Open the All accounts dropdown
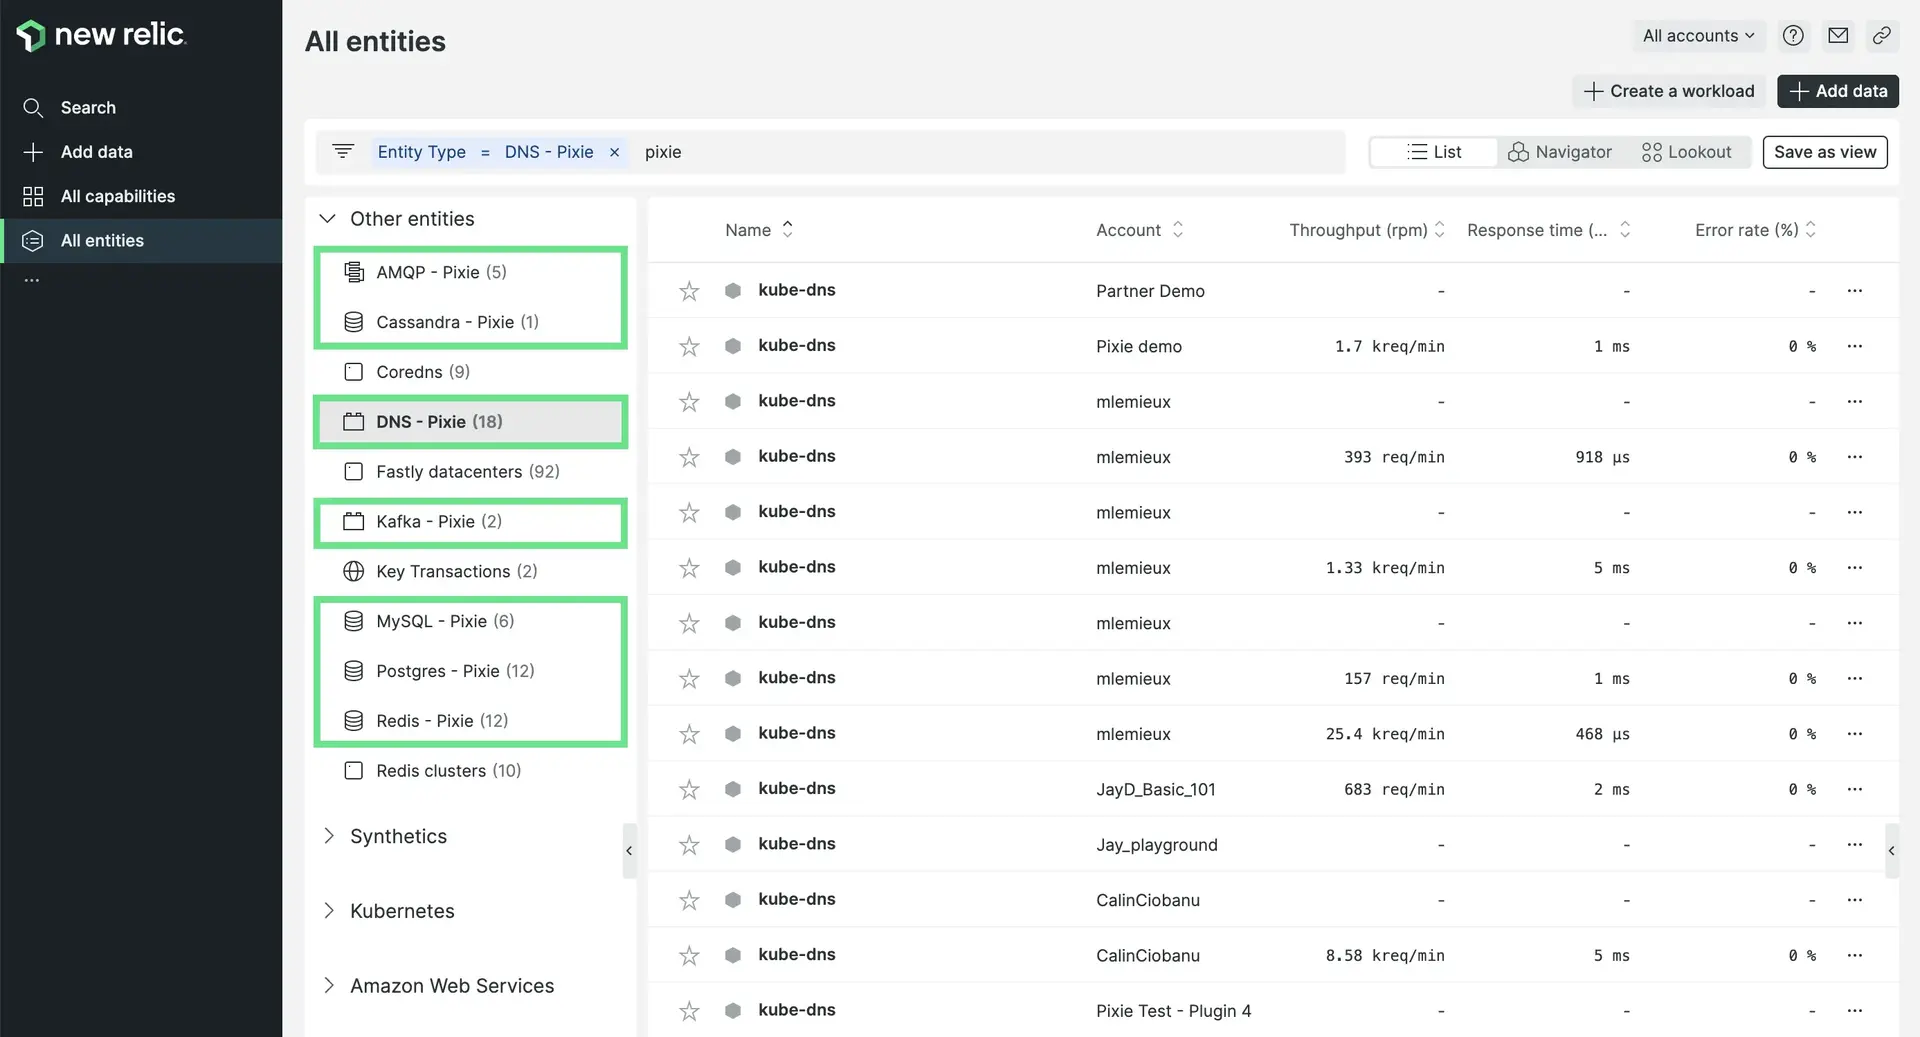 (1698, 36)
